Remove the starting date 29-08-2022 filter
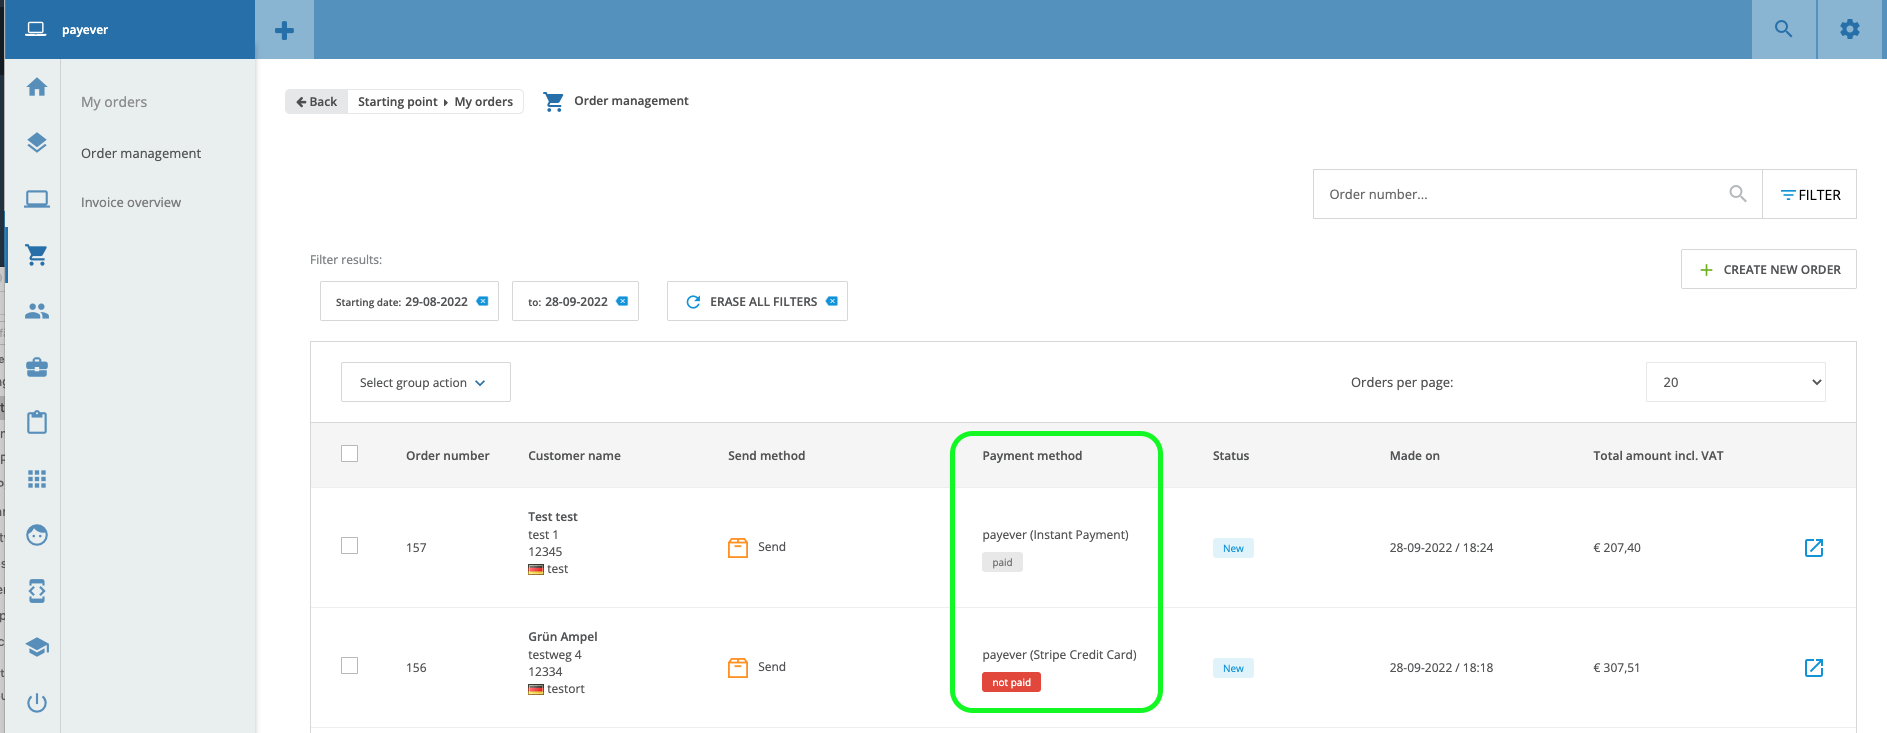Screen dimensions: 1887x733 [x=483, y=301]
